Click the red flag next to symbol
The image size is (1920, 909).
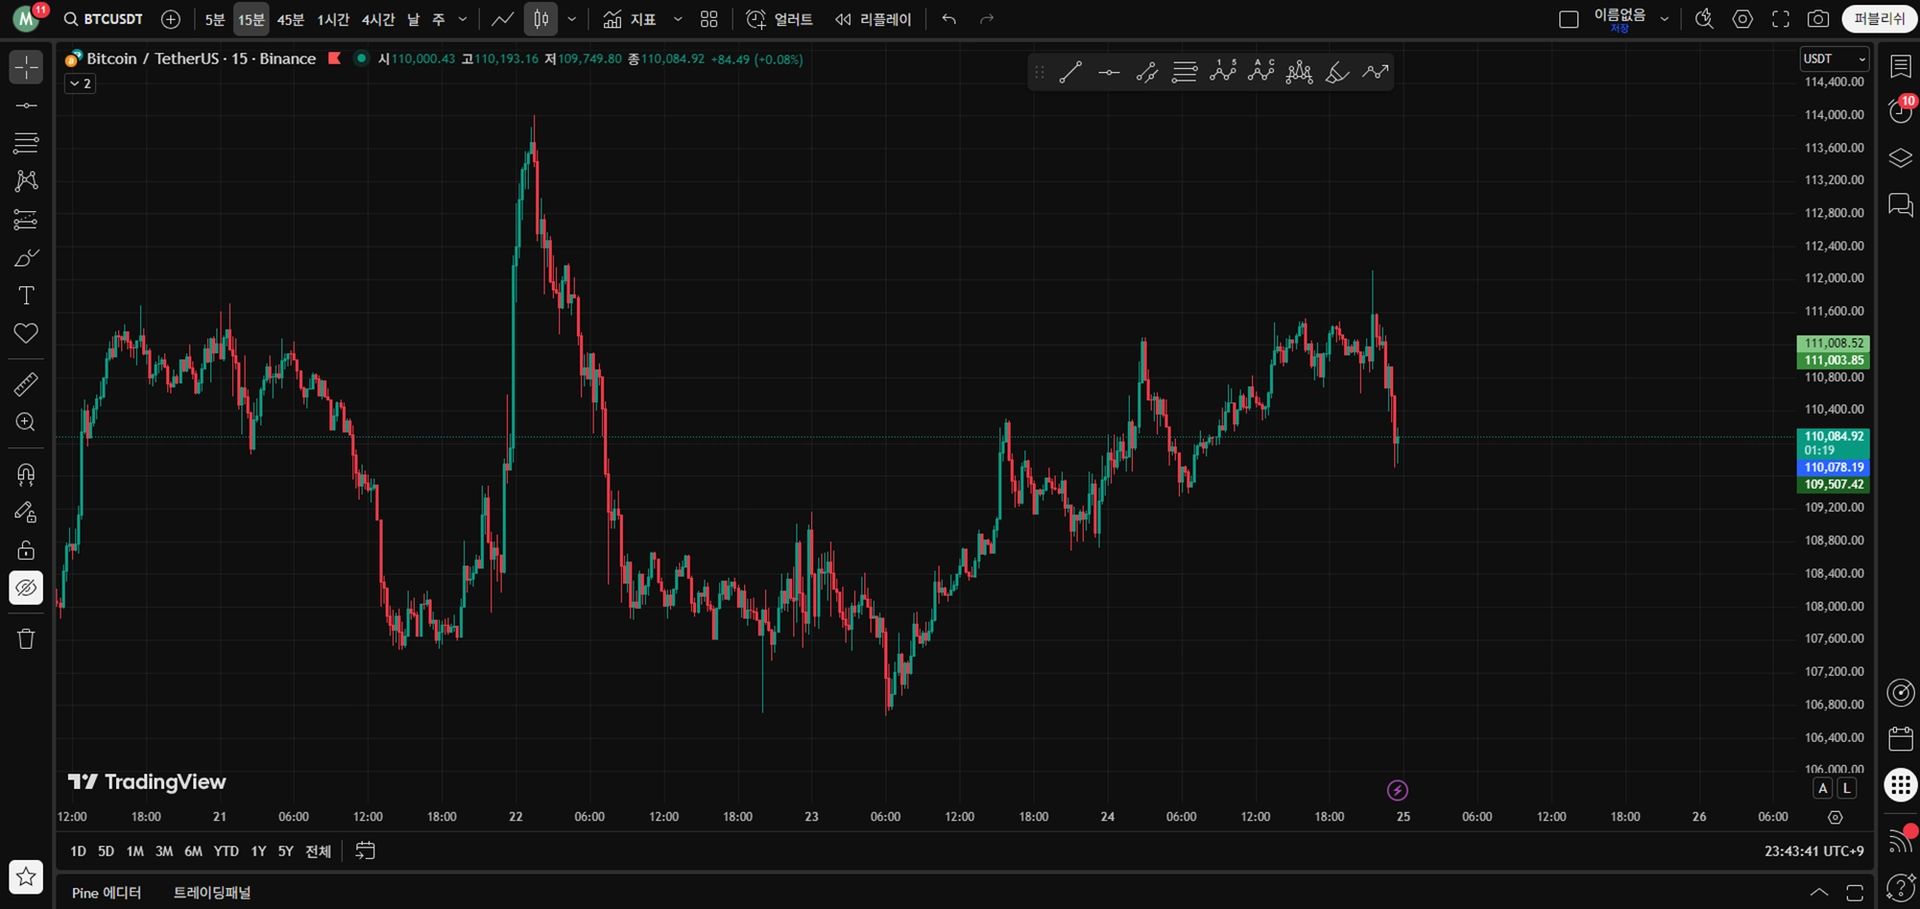335,59
